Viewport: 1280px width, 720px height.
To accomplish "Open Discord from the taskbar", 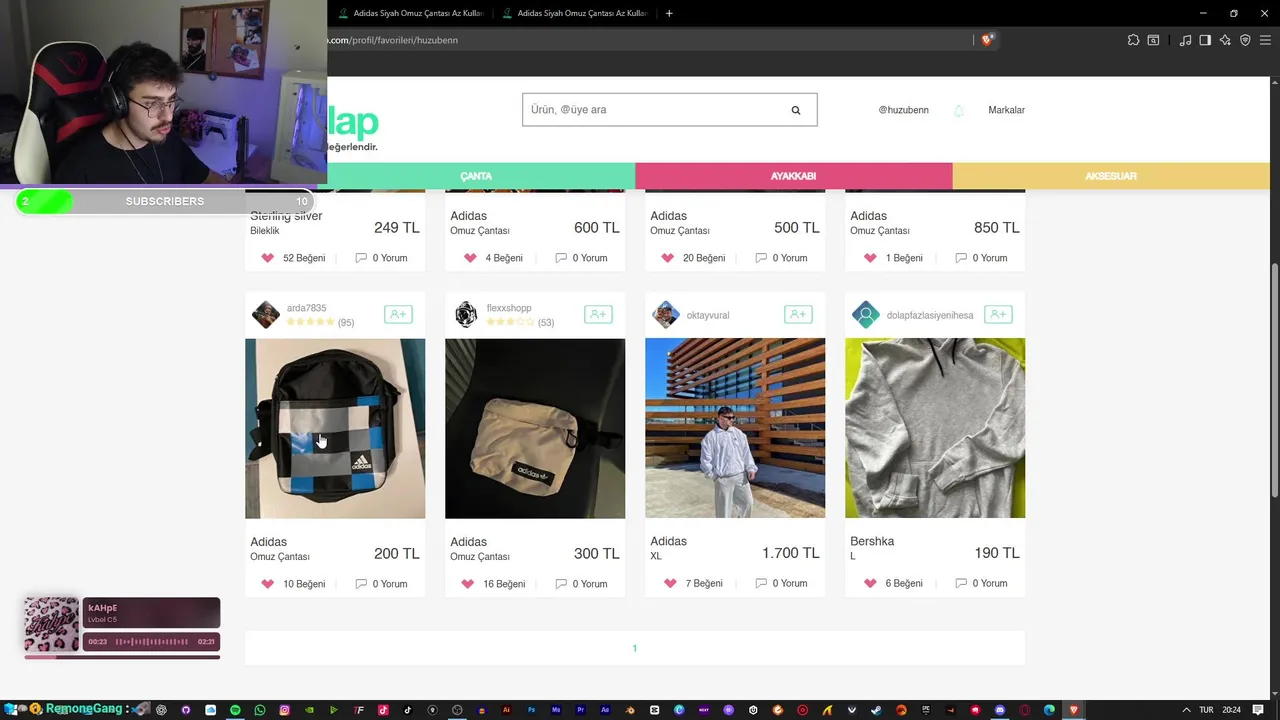I will coord(1000,710).
